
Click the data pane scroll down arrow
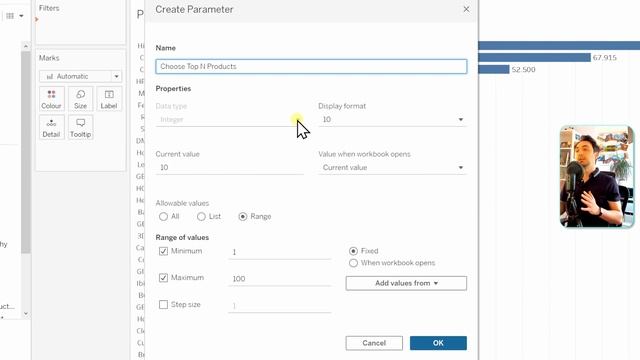pyautogui.click(x=26, y=313)
